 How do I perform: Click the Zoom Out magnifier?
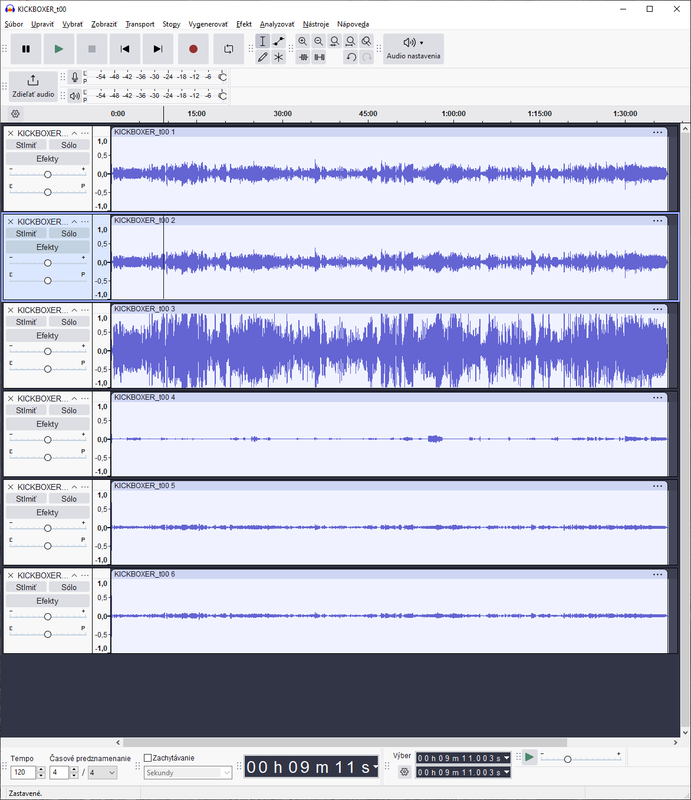click(x=318, y=41)
